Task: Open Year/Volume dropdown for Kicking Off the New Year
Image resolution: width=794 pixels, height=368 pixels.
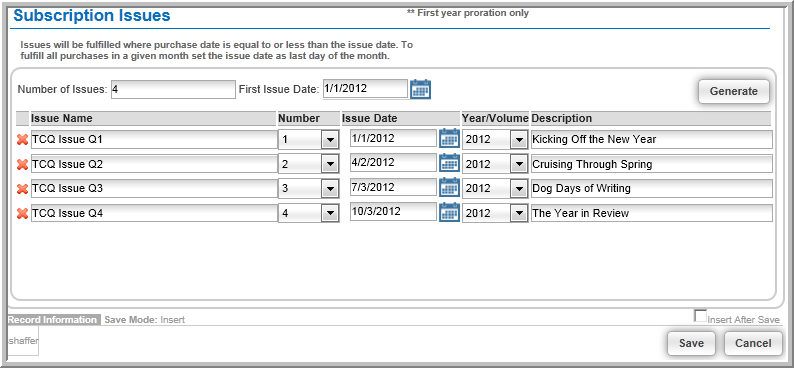Action: tap(519, 140)
